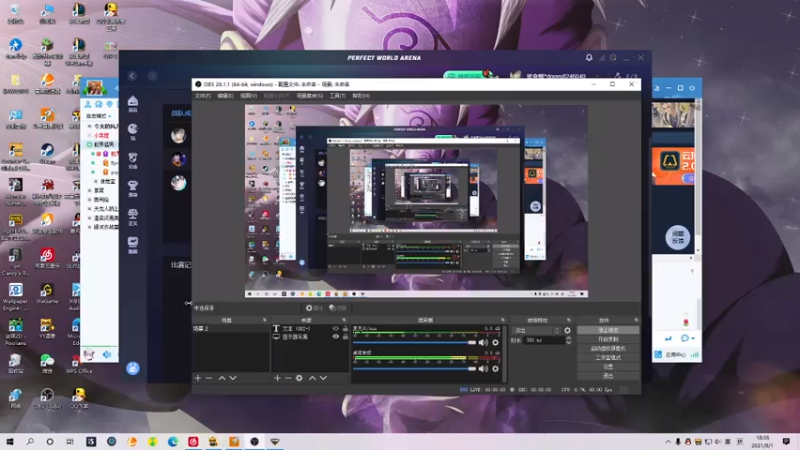Click the Stop Streaming button in OBS controls
The height and width of the screenshot is (450, 800).
(608, 330)
